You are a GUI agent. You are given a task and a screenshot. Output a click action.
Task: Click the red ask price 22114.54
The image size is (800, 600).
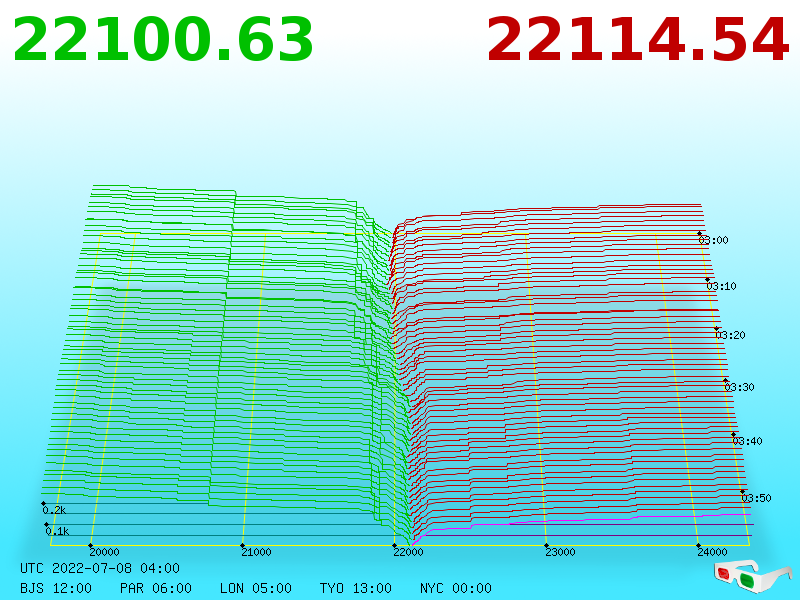coord(638,40)
